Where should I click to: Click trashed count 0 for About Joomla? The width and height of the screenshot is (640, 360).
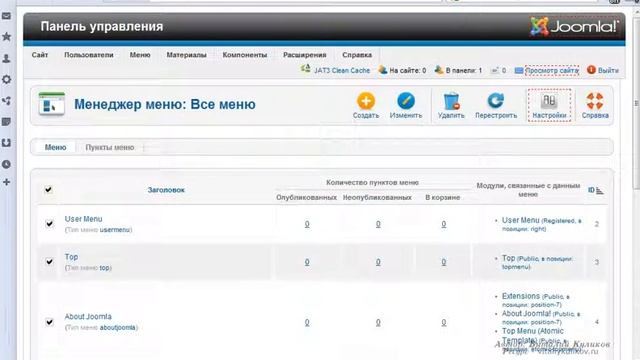444,322
